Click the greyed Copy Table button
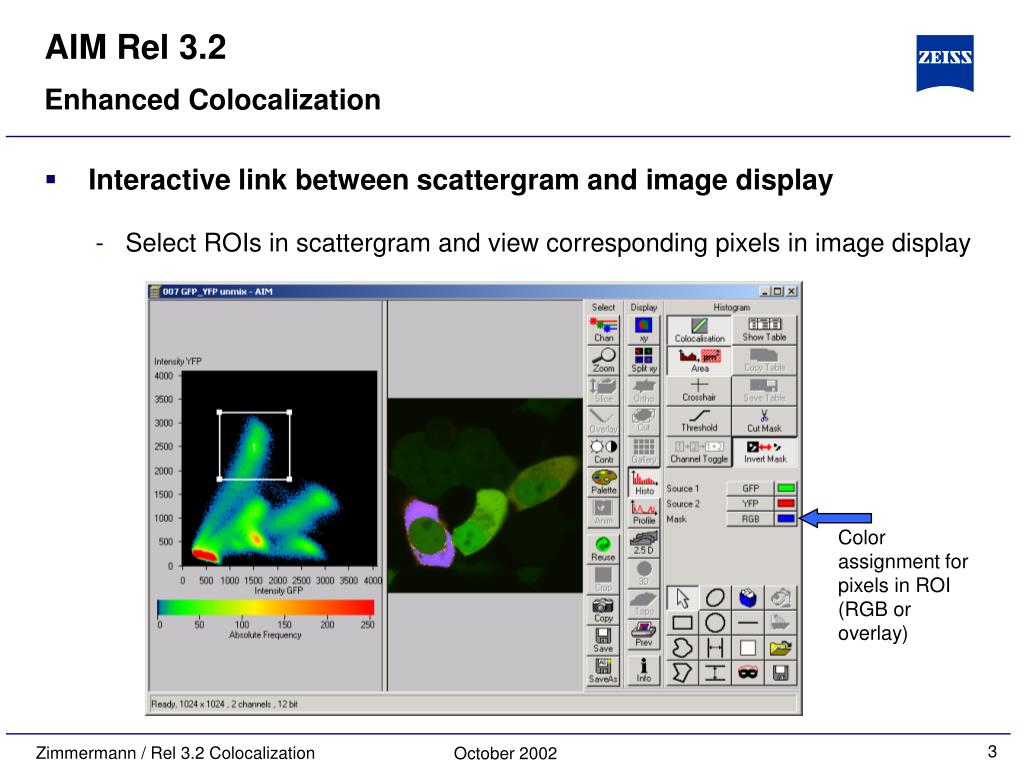This screenshot has width=1024, height=768. click(x=765, y=360)
